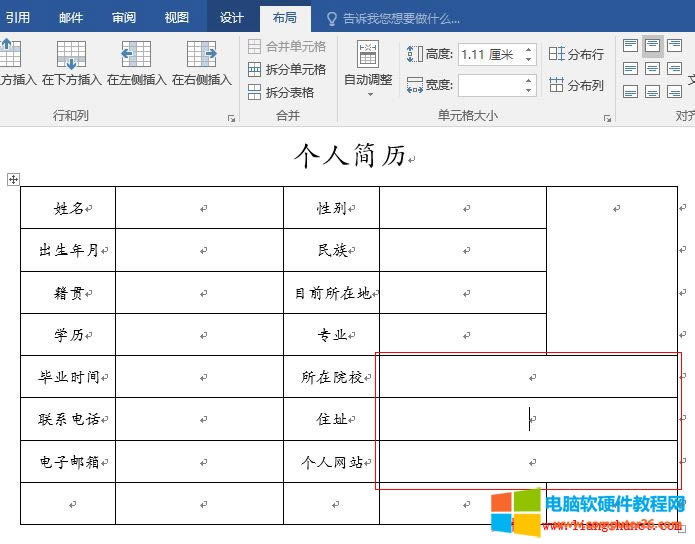Click the 目前所在地 table cell
The image size is (695, 544).
pos(332,293)
